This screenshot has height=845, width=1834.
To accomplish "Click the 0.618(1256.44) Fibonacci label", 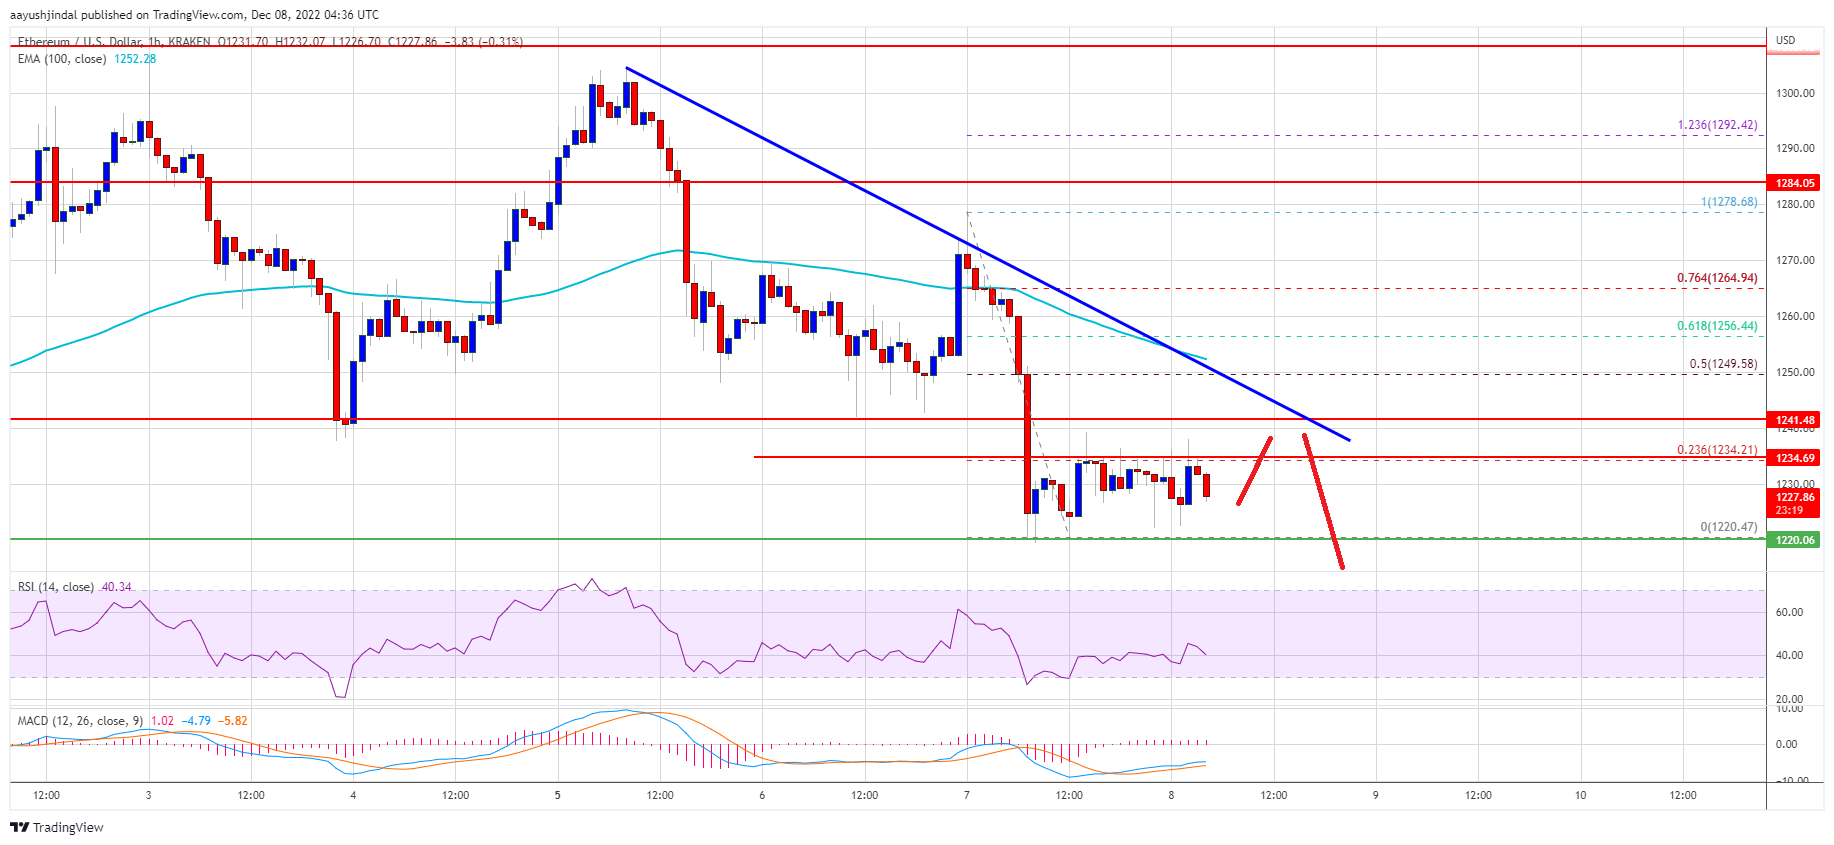I will click(x=1717, y=326).
